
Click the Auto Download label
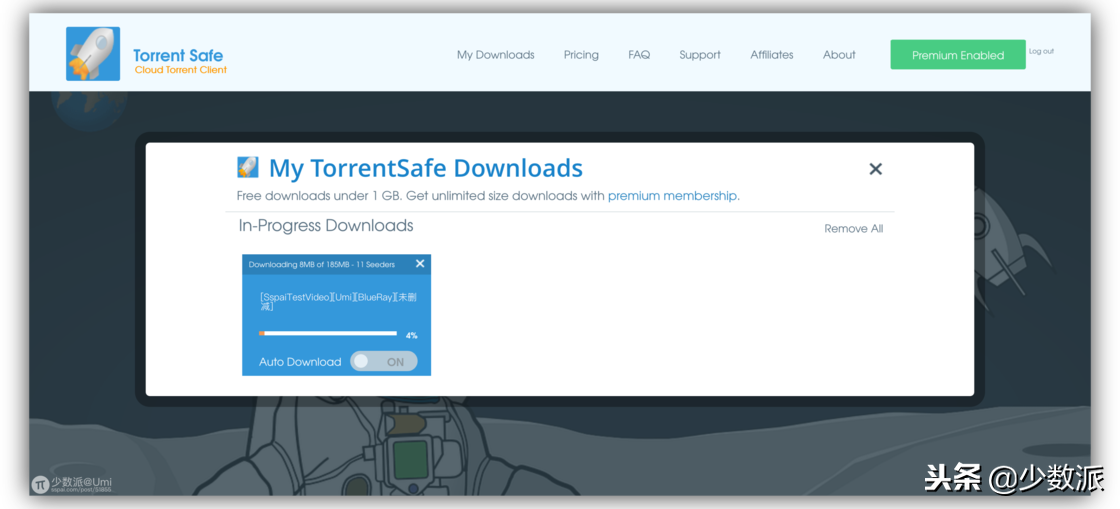coord(300,362)
